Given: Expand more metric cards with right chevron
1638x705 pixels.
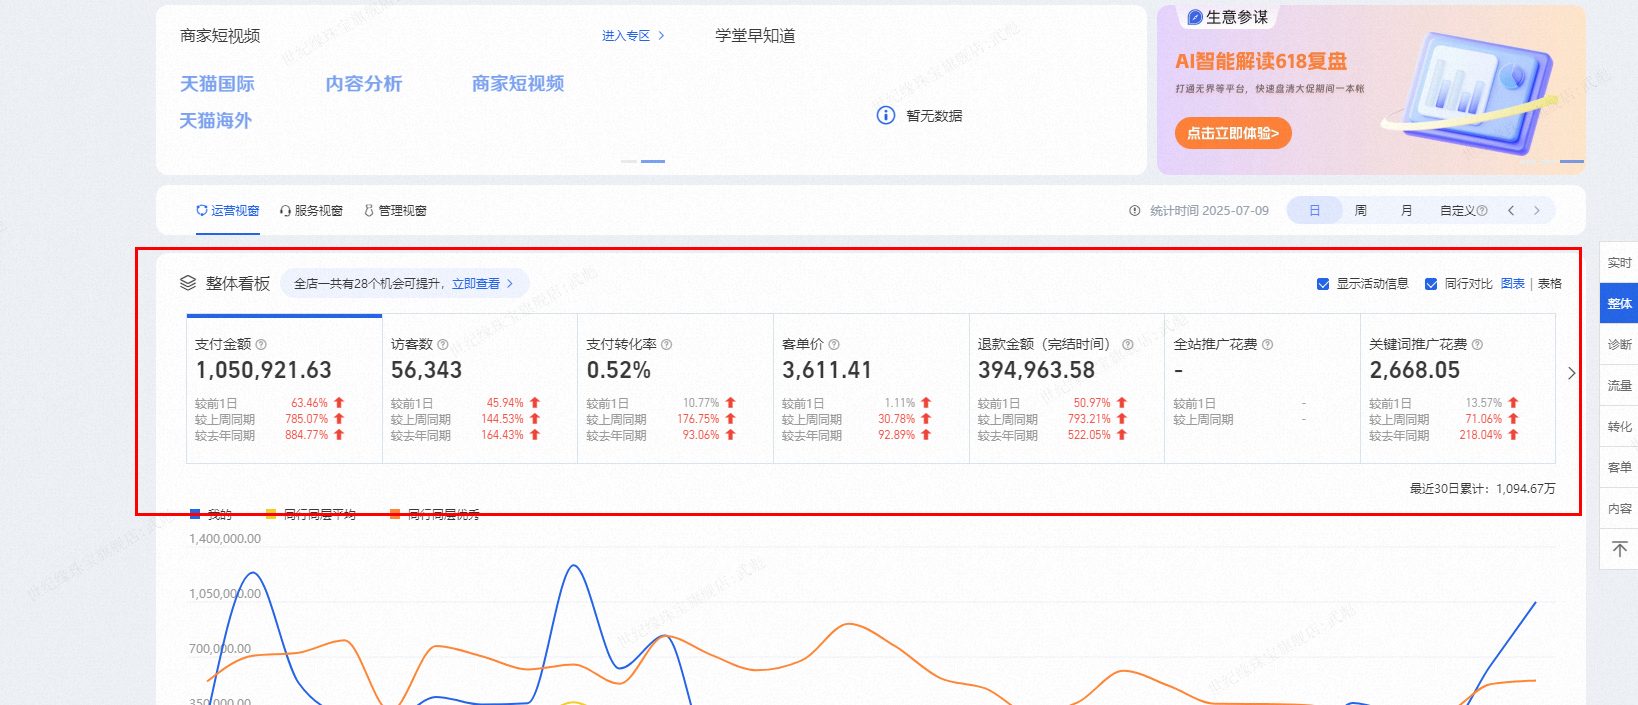Looking at the screenshot, I should [x=1571, y=373].
